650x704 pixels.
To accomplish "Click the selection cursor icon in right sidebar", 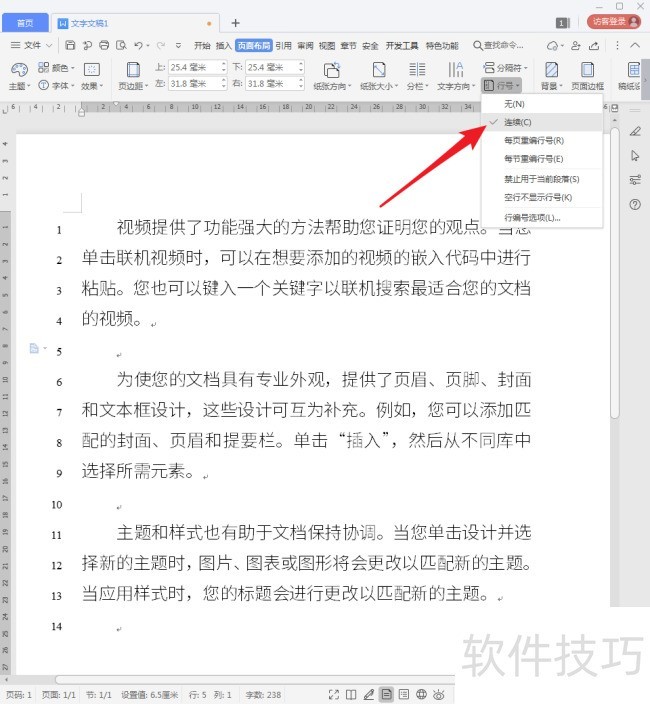I will tap(635, 156).
